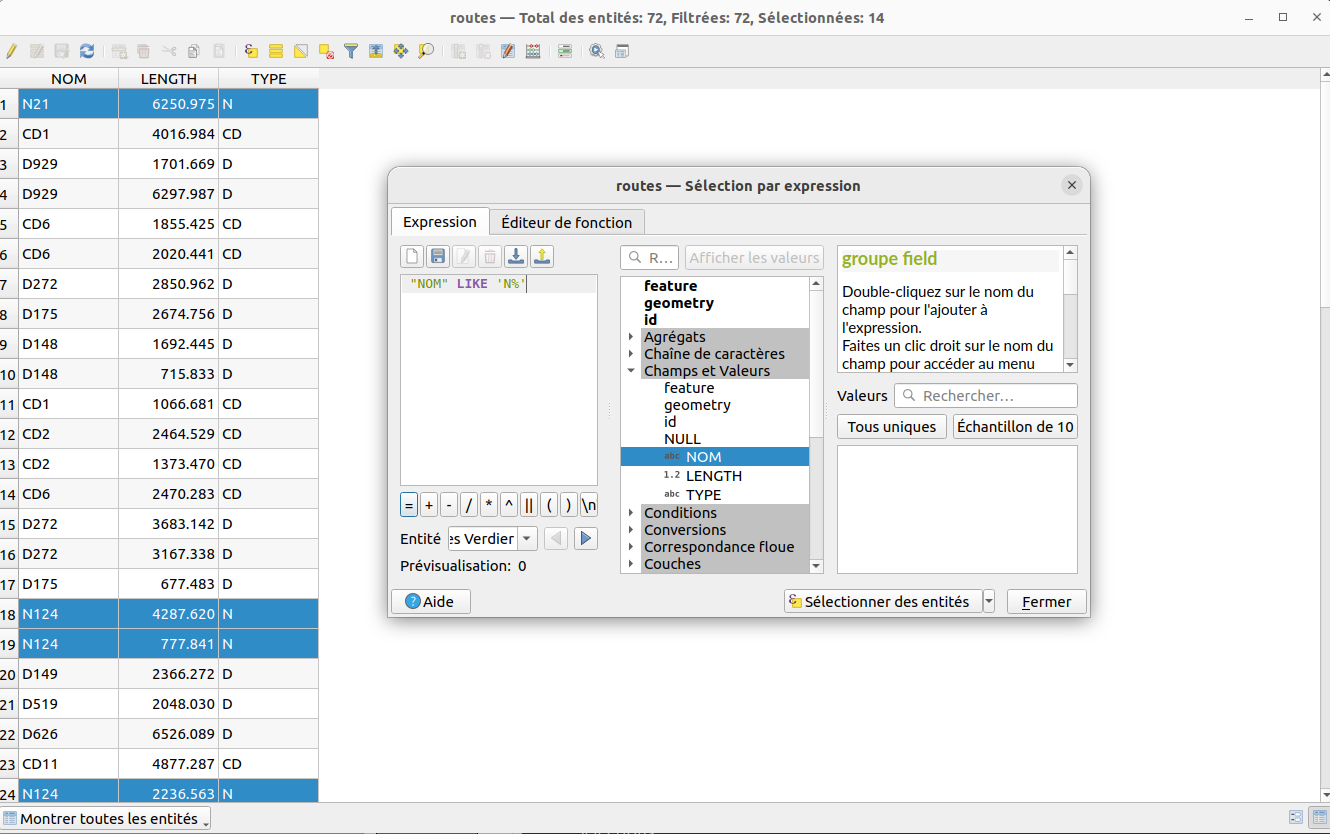Viewport: 1330px width, 834px height.
Task: Collapse the Champs et Valeurs group
Action: point(631,371)
